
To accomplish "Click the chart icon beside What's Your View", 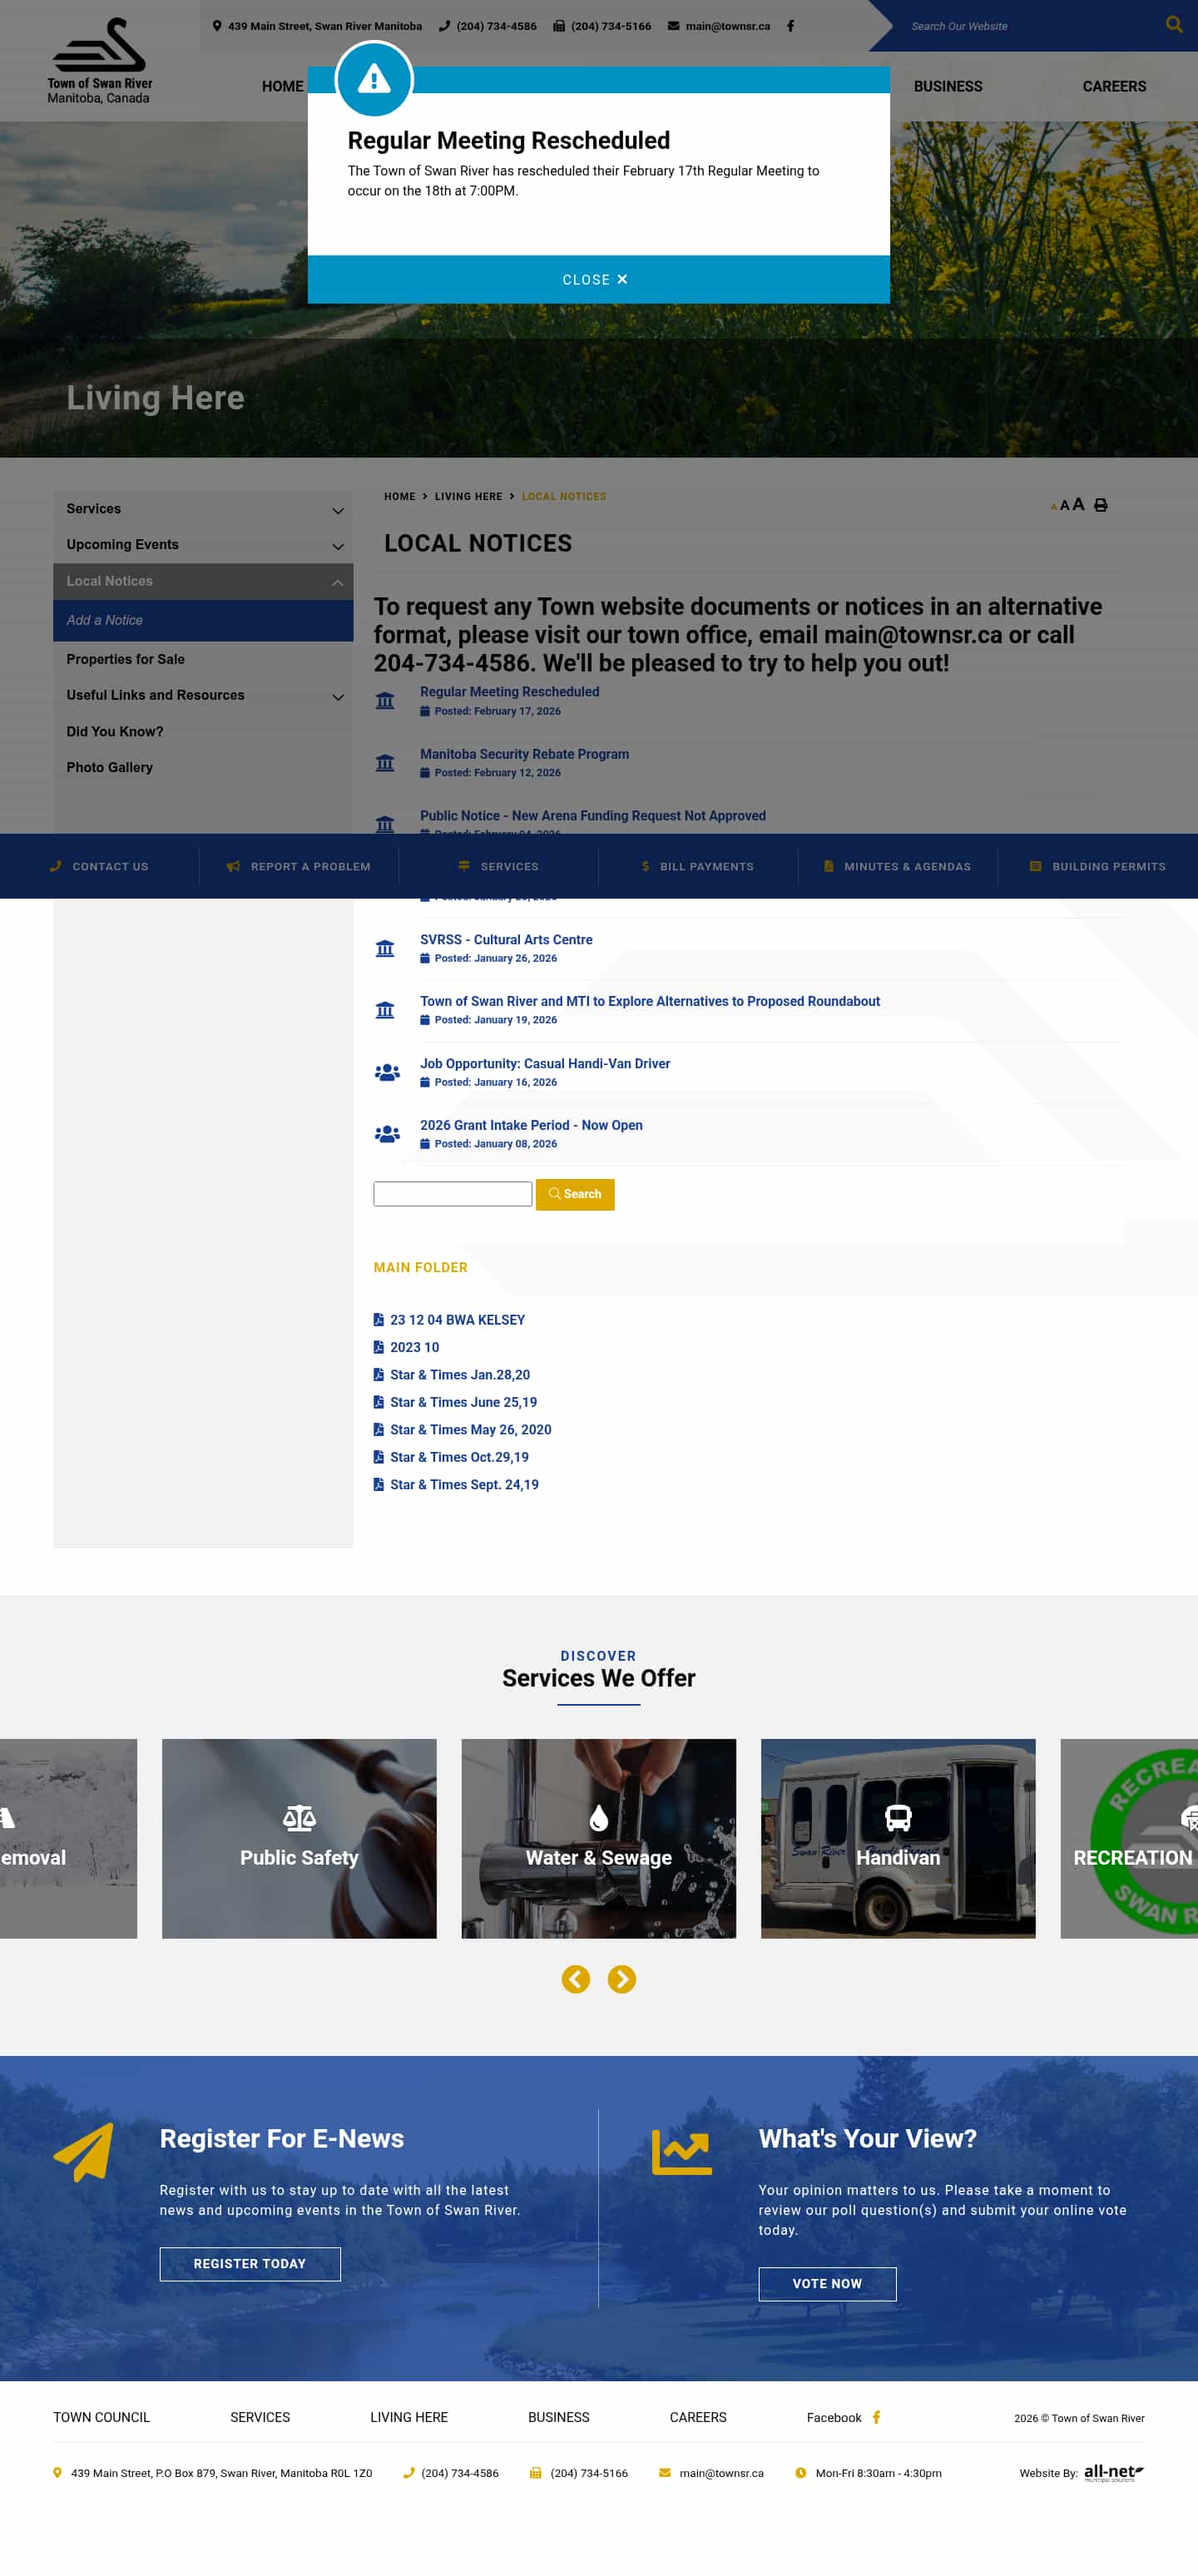I will click(x=682, y=2152).
